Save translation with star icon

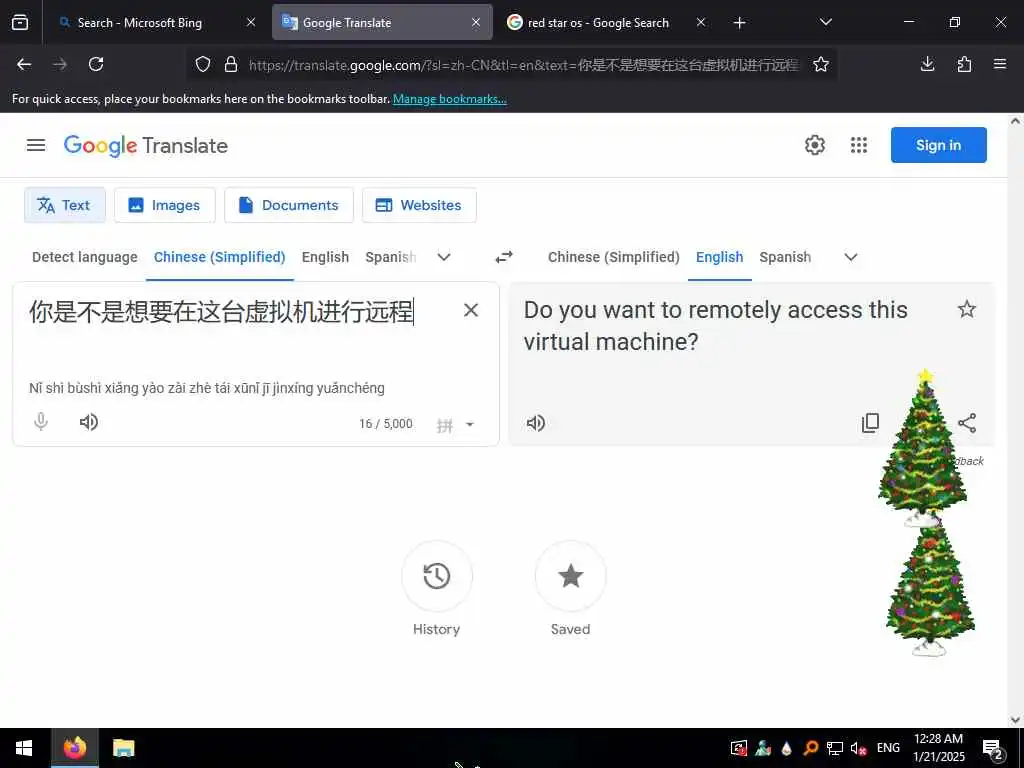(967, 309)
